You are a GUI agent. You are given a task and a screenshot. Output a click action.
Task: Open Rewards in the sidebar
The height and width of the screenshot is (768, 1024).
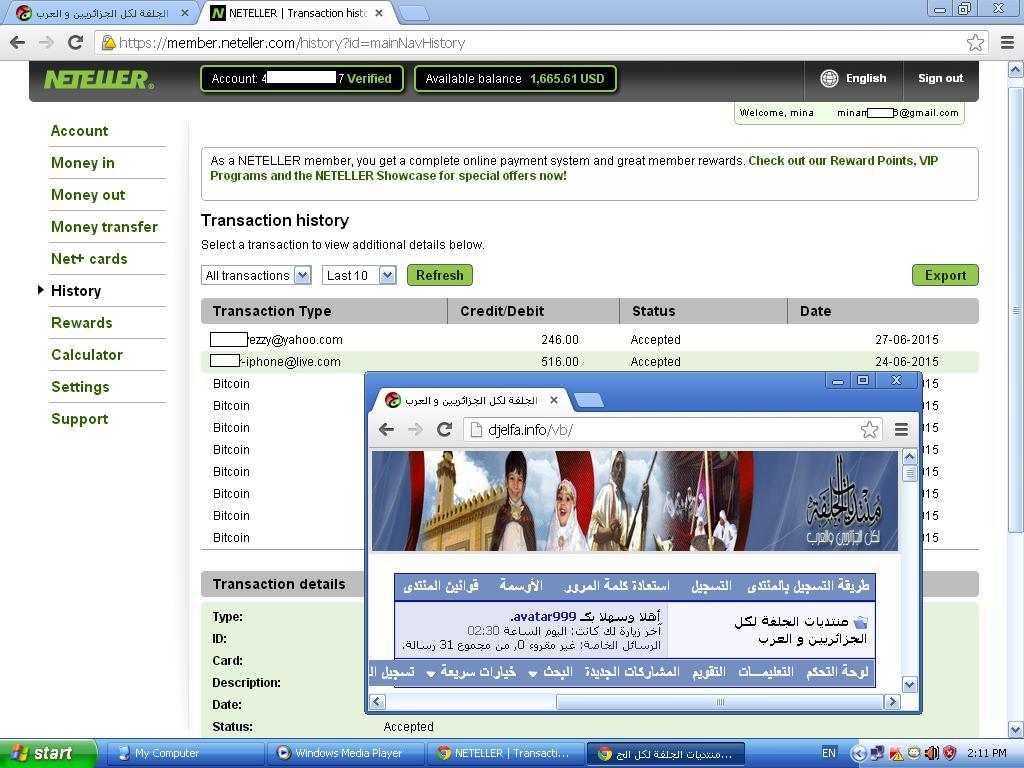click(82, 323)
